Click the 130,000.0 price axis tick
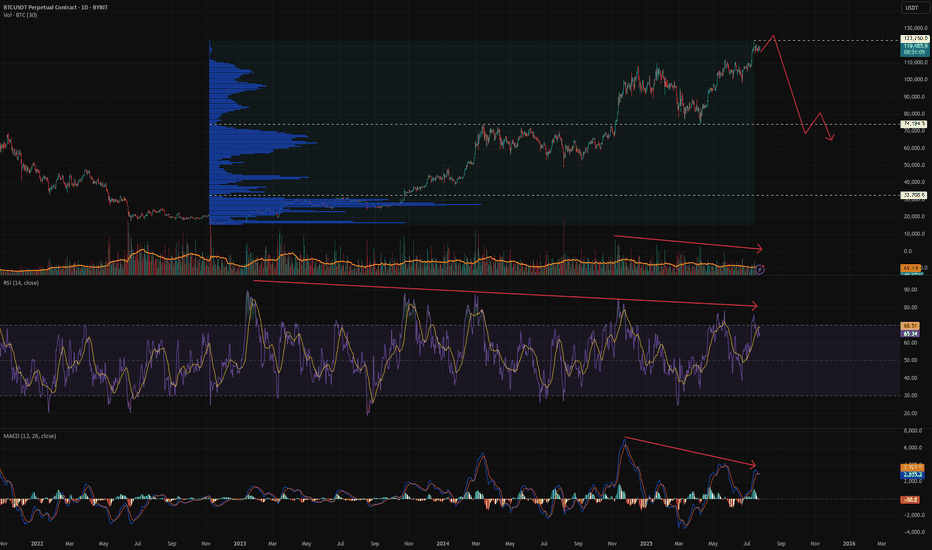This screenshot has width=932, height=550. (x=915, y=28)
